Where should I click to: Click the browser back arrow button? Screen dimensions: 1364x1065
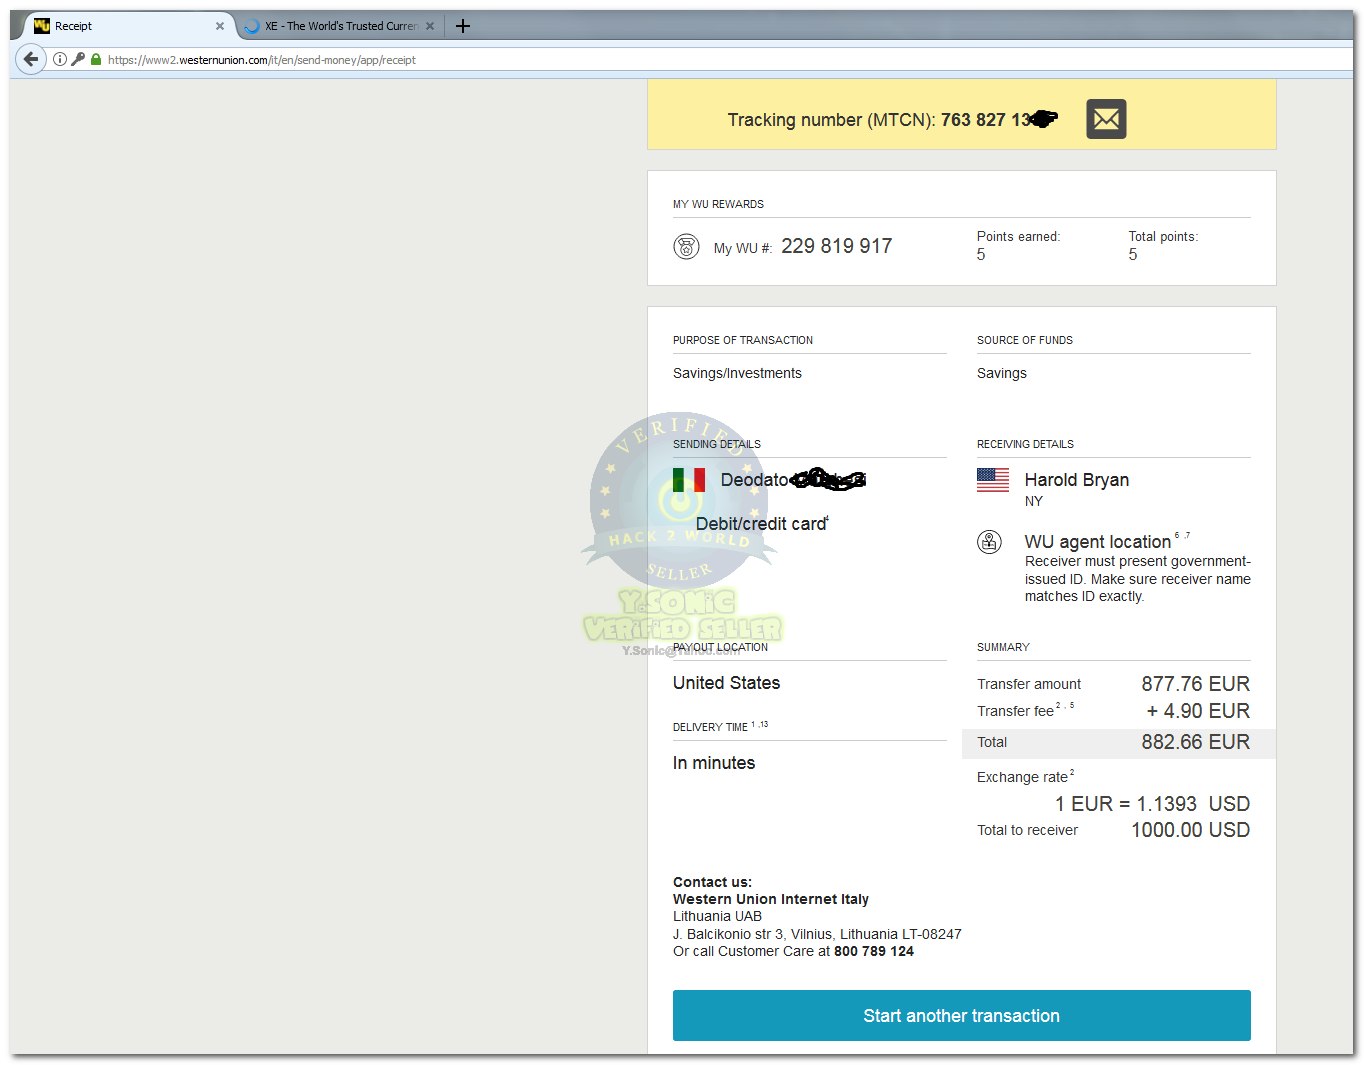coord(31,59)
